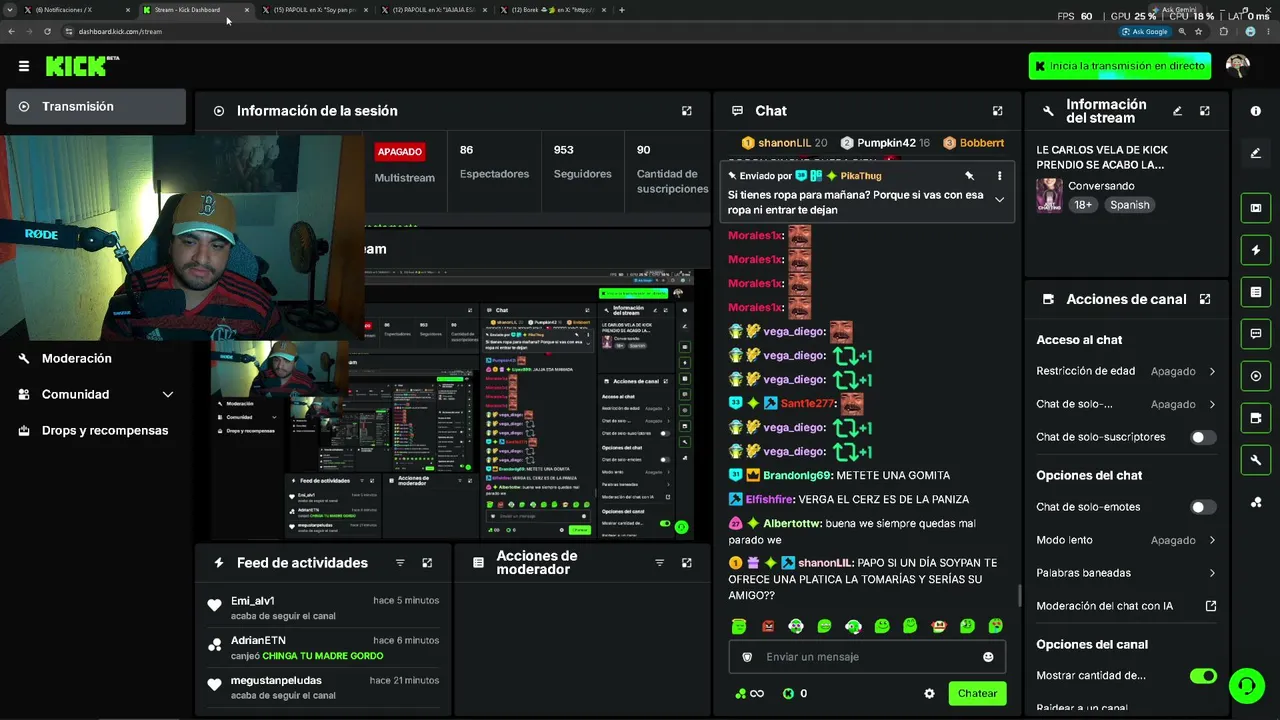1280x720 pixels.
Task: Click Inicia la transmisión en directo button
Action: [1120, 66]
